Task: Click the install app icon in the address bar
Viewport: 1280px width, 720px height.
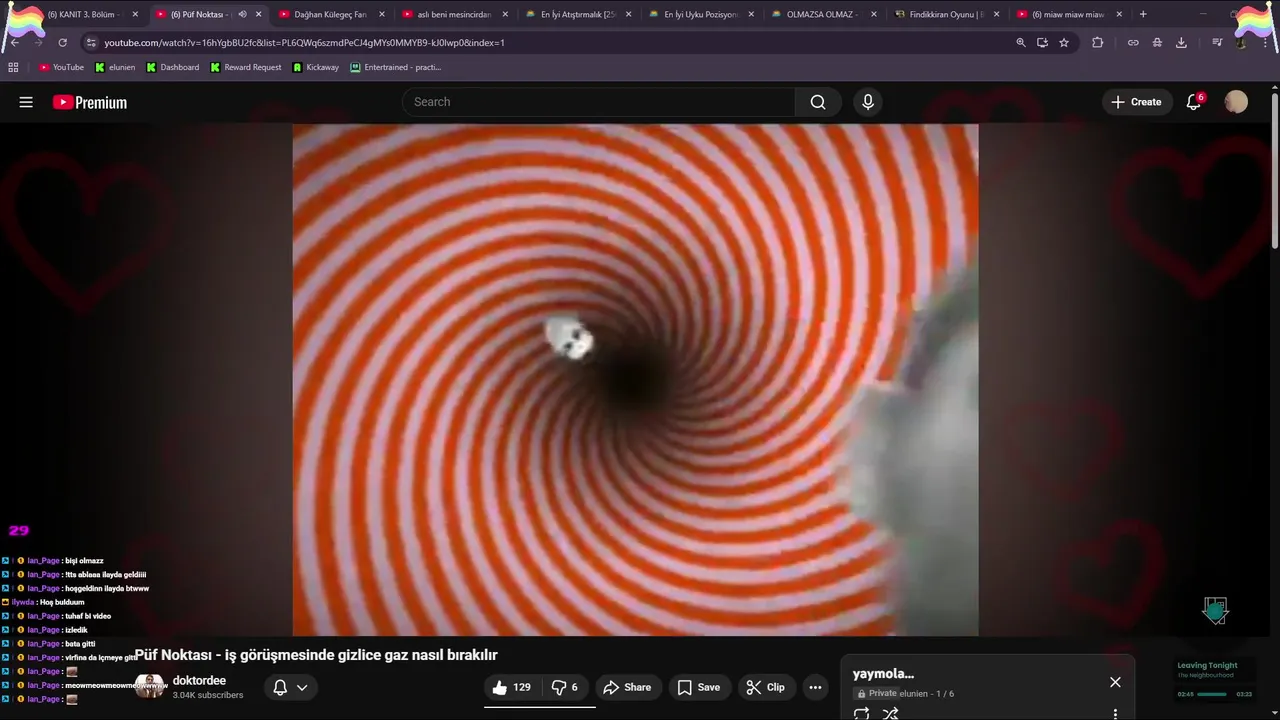Action: [1042, 42]
